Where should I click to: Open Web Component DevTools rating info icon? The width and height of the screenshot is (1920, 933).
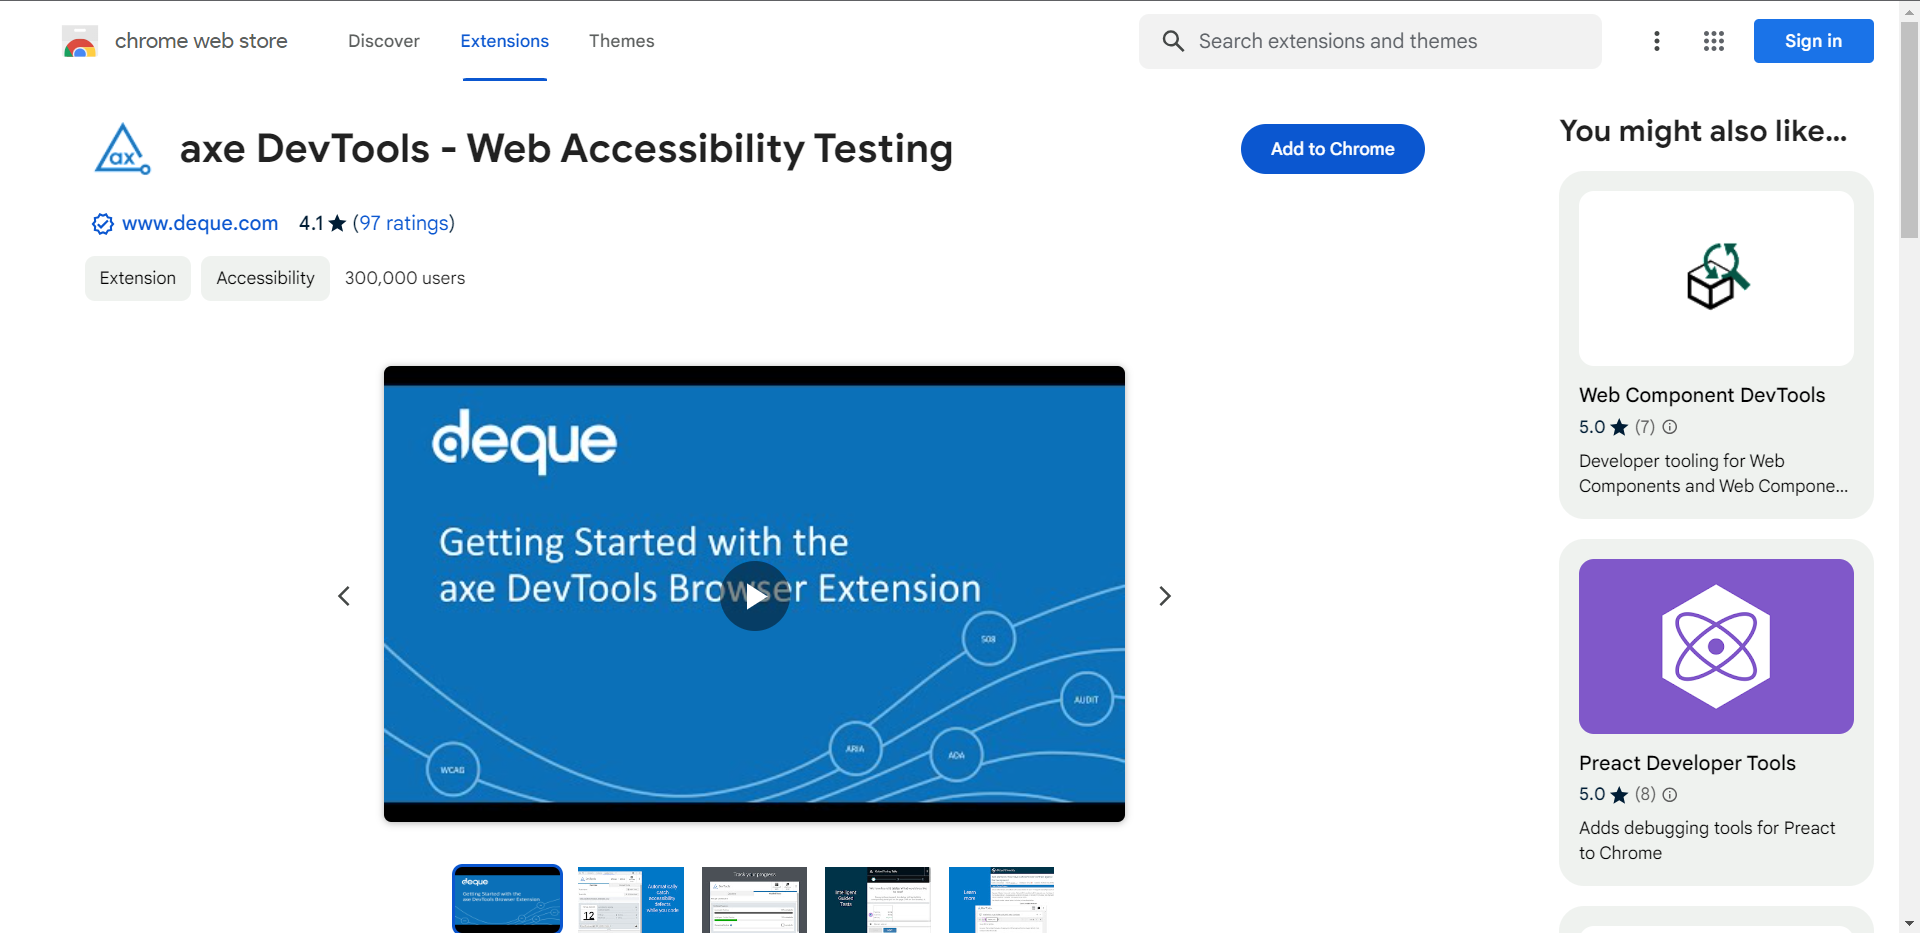[x=1669, y=427]
